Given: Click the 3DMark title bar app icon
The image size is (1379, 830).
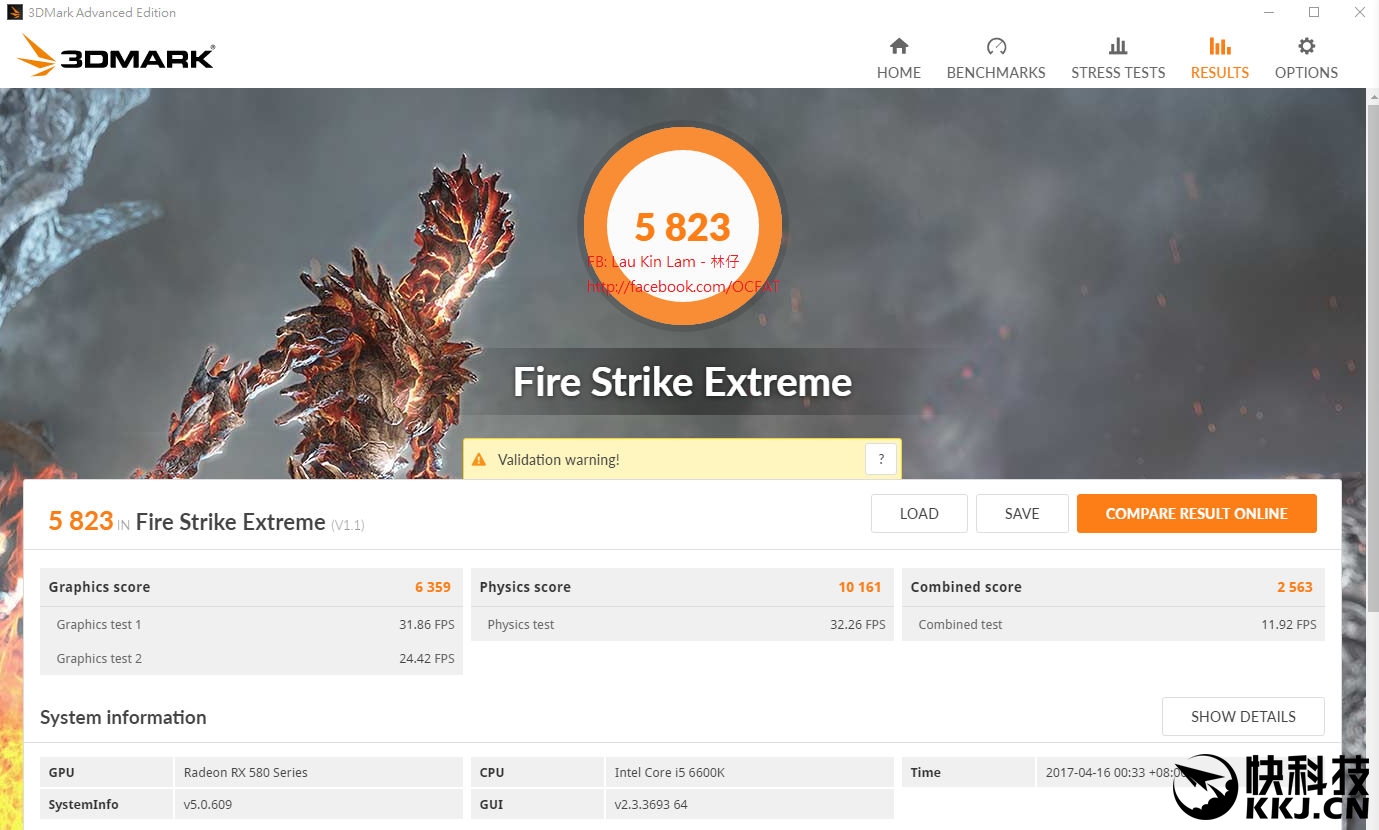Looking at the screenshot, I should coord(14,13).
